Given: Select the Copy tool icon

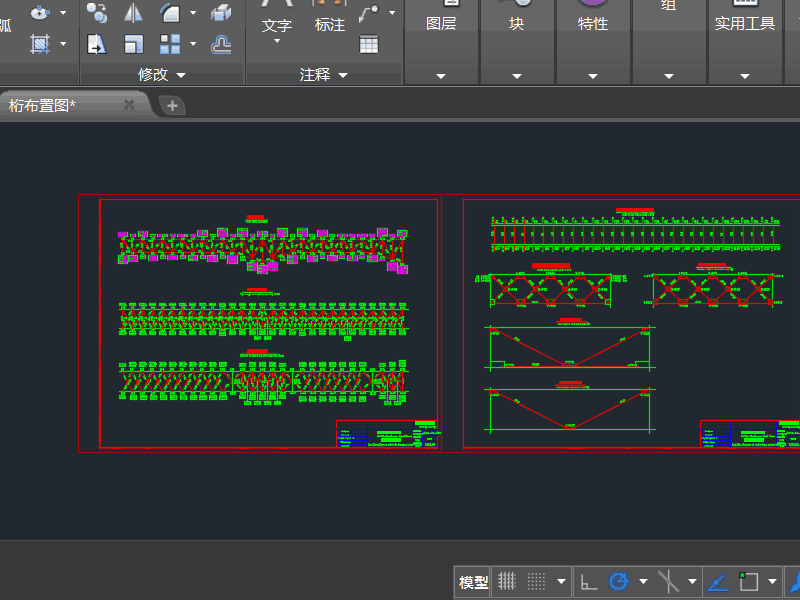Looking at the screenshot, I should [96, 13].
